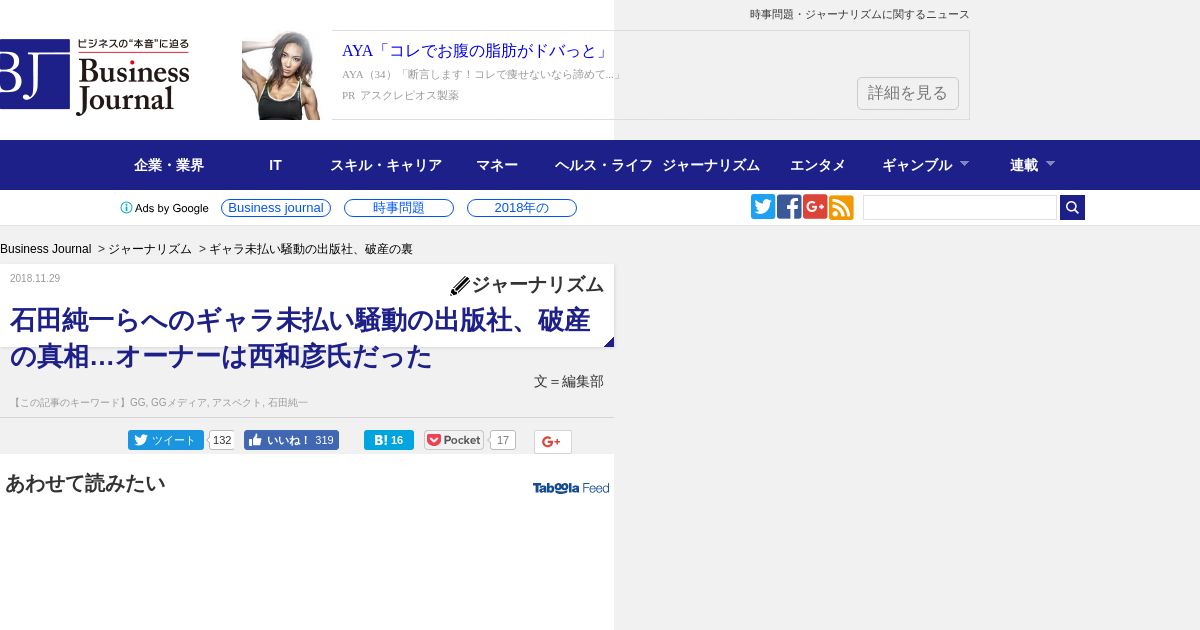Save article with Pocket button

pos(454,440)
